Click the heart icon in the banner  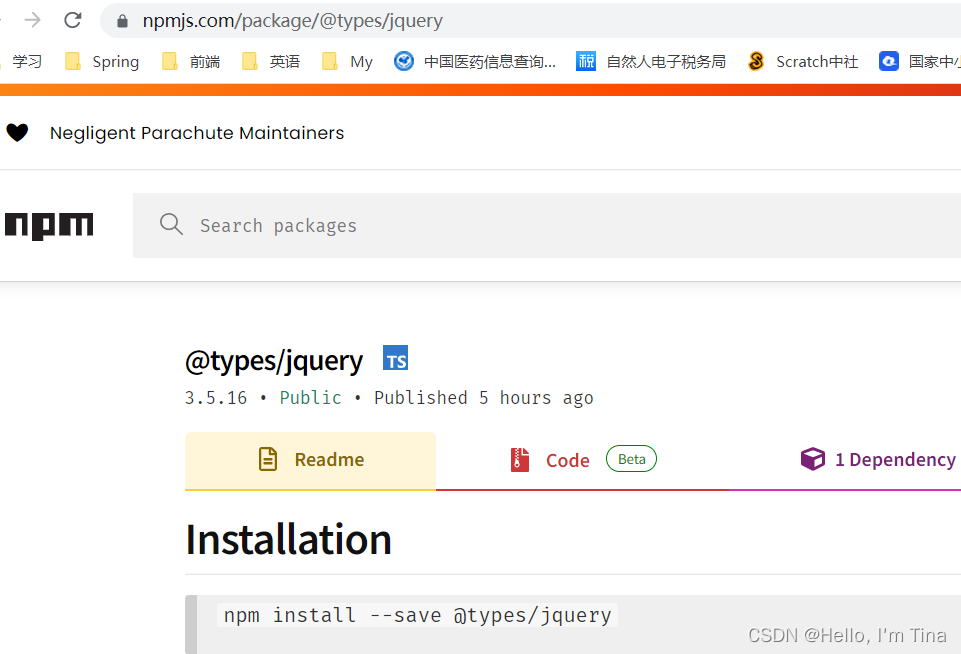tap(18, 132)
